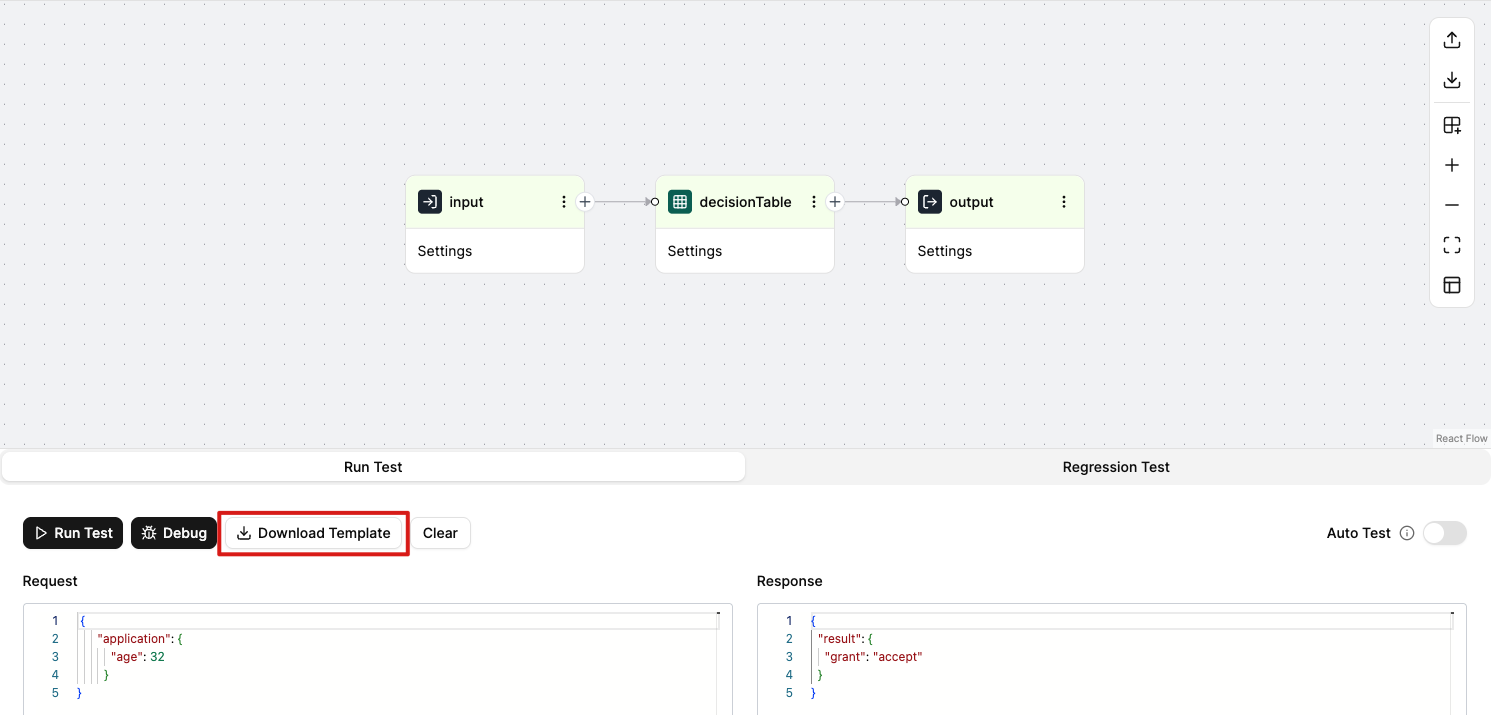Click the decisionTable node grid icon
The width and height of the screenshot is (1491, 715).
[680, 202]
